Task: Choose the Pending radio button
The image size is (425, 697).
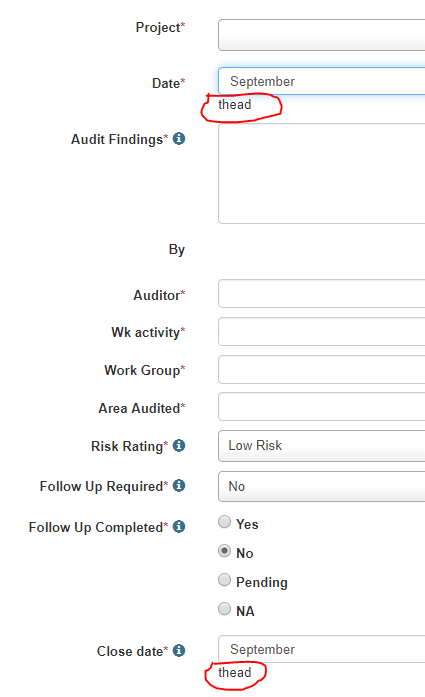Action: click(225, 580)
